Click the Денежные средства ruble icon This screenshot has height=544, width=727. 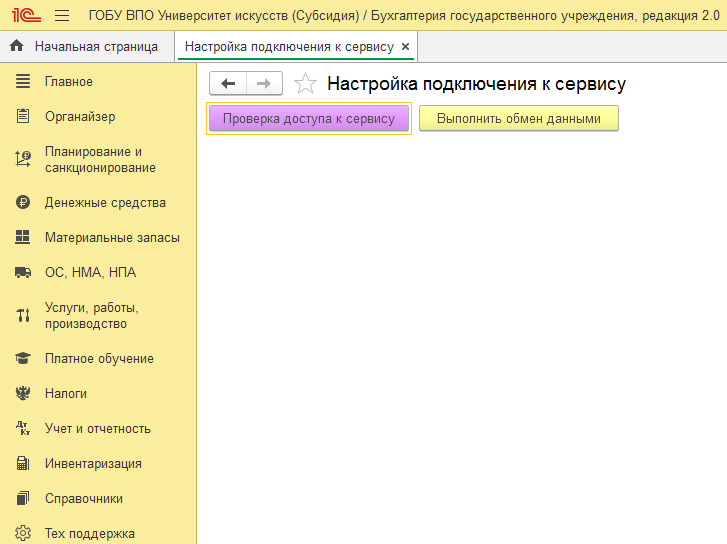pos(23,202)
